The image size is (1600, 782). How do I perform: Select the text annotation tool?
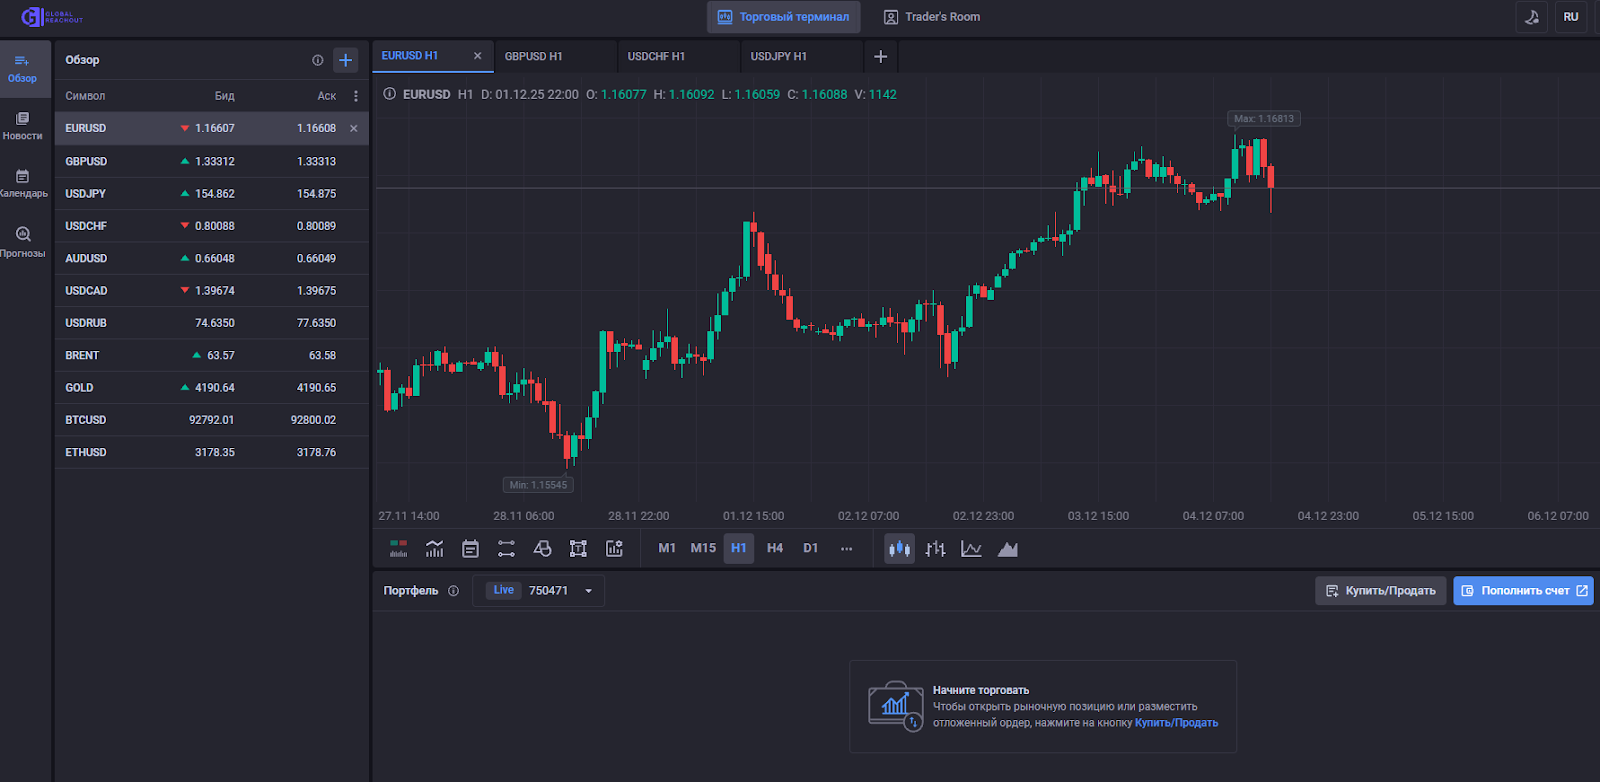pos(578,549)
